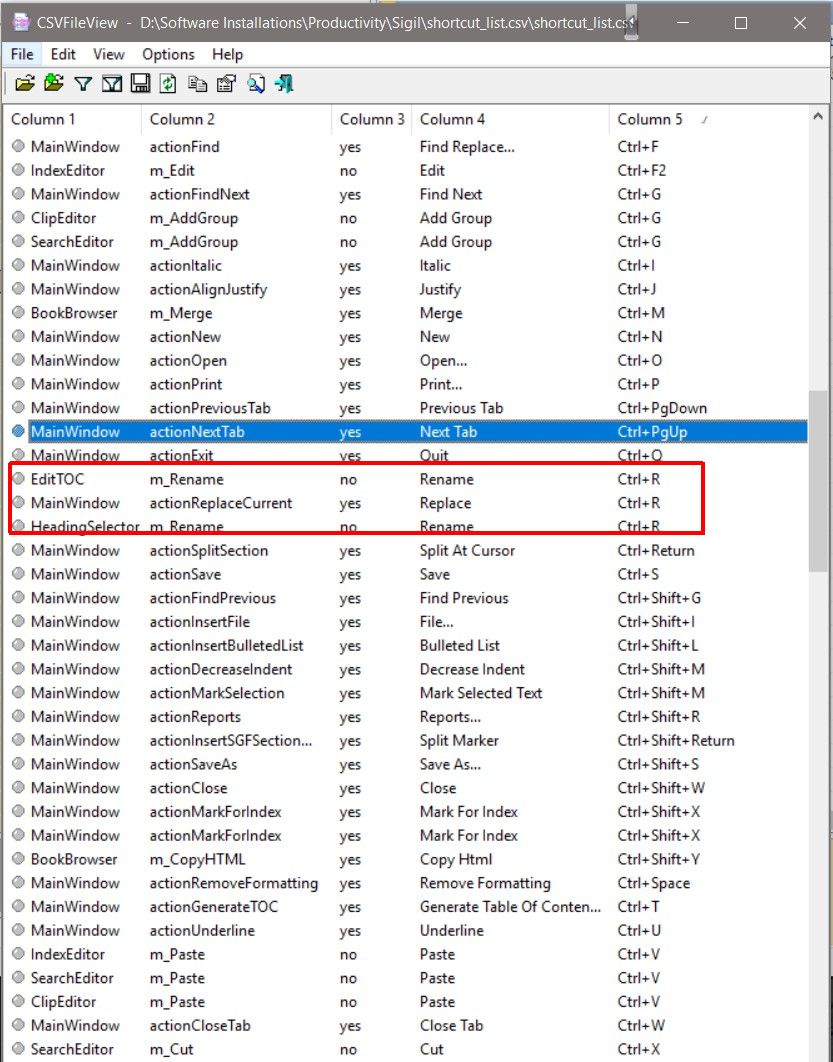
Task: Click the Print... cell
Action: pos(441,384)
